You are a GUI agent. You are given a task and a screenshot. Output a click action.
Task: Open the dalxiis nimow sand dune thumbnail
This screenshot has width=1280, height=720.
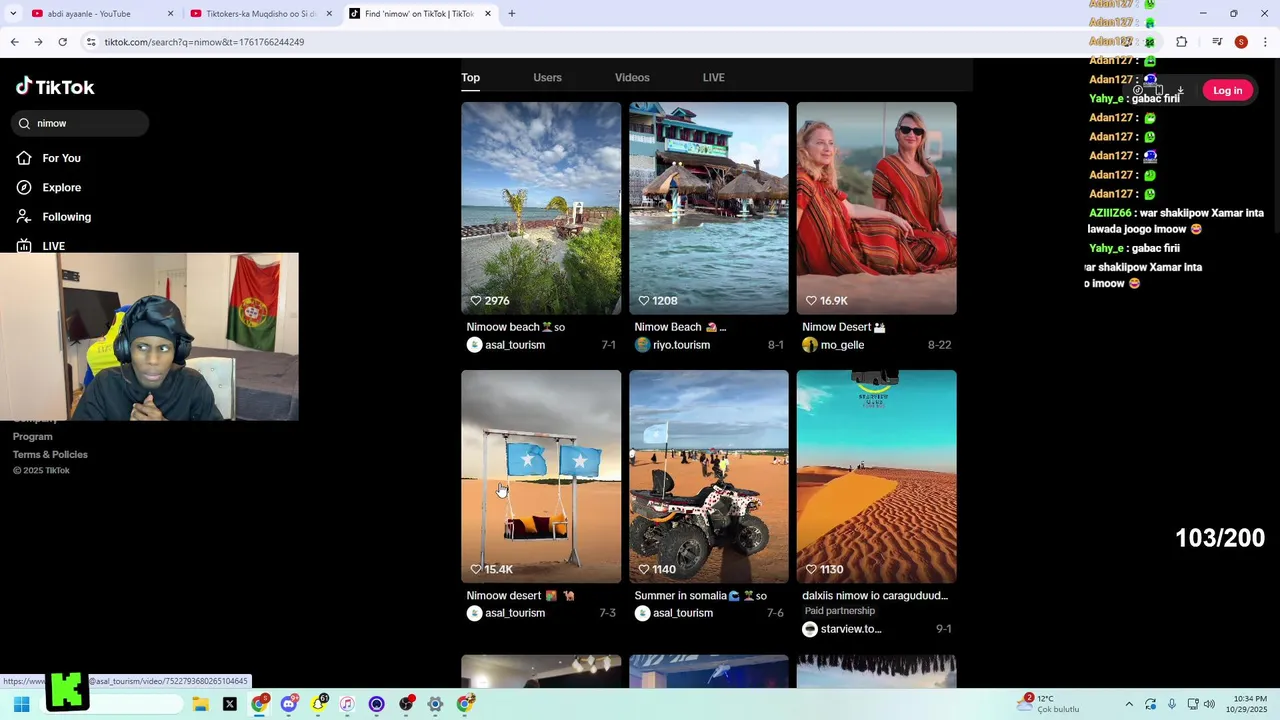click(x=876, y=477)
